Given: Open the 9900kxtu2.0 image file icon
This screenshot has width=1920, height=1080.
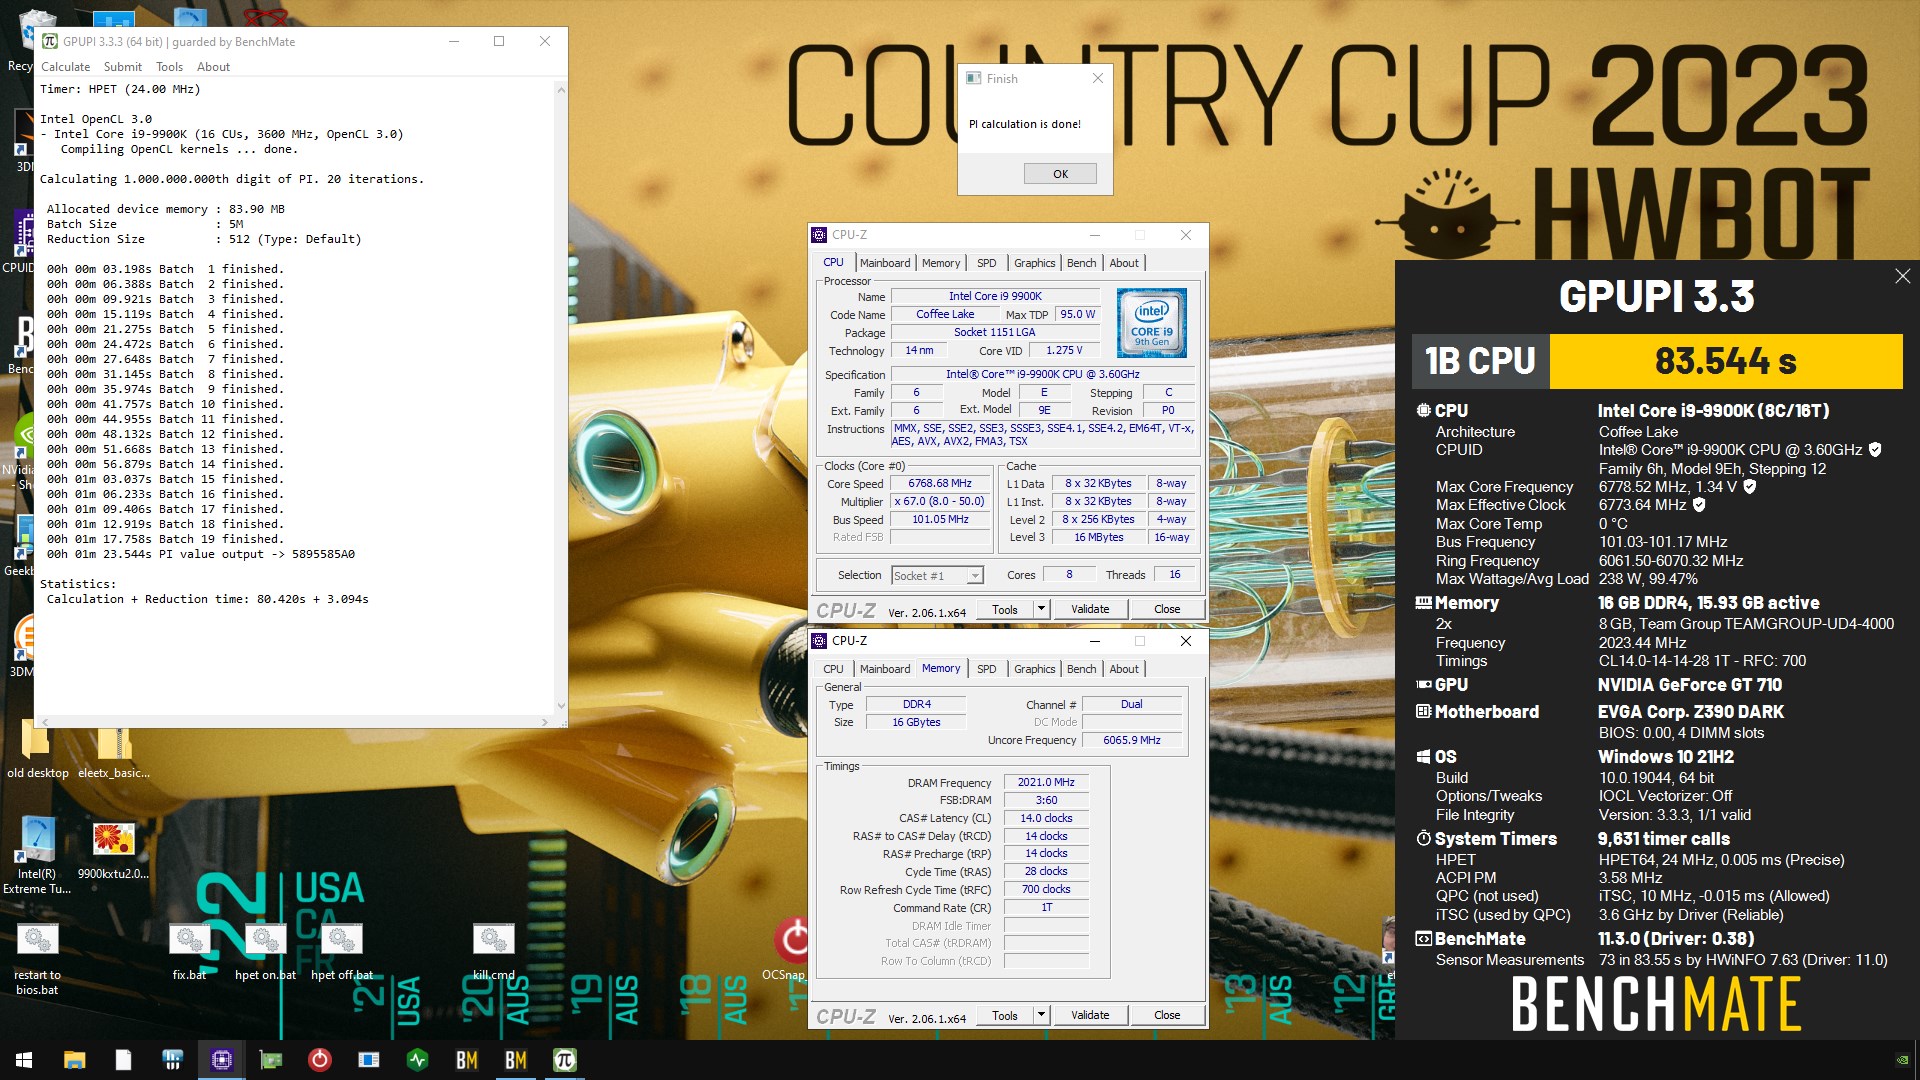Looking at the screenshot, I should (113, 851).
